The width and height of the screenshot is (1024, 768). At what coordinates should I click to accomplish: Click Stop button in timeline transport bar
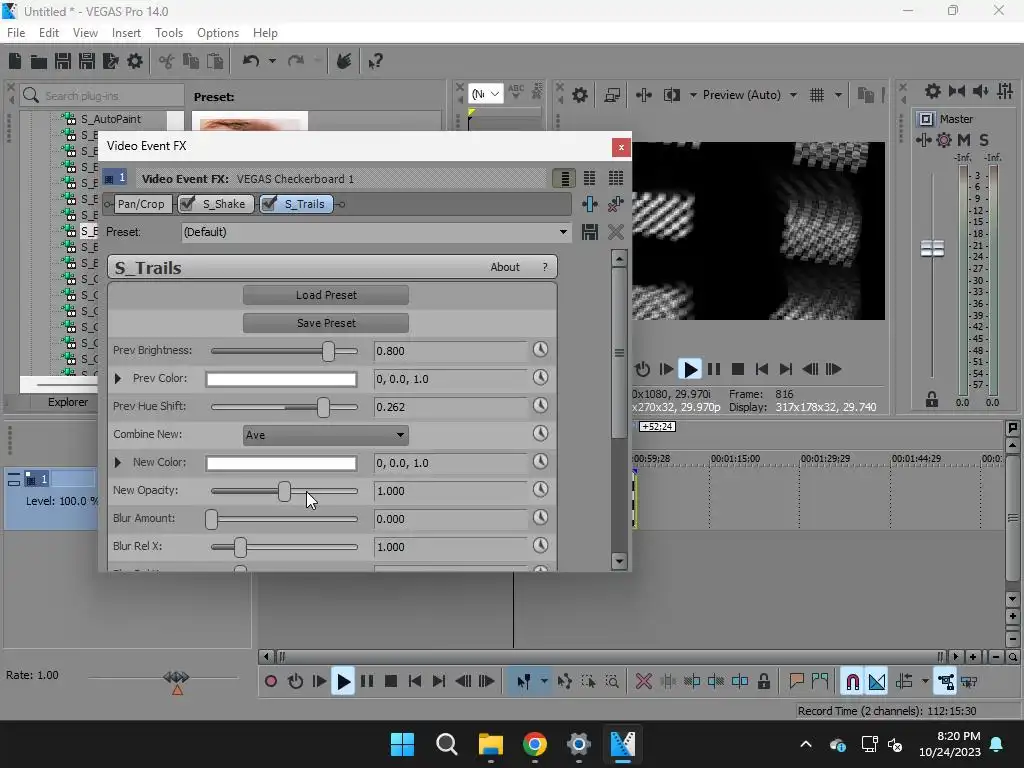[391, 681]
